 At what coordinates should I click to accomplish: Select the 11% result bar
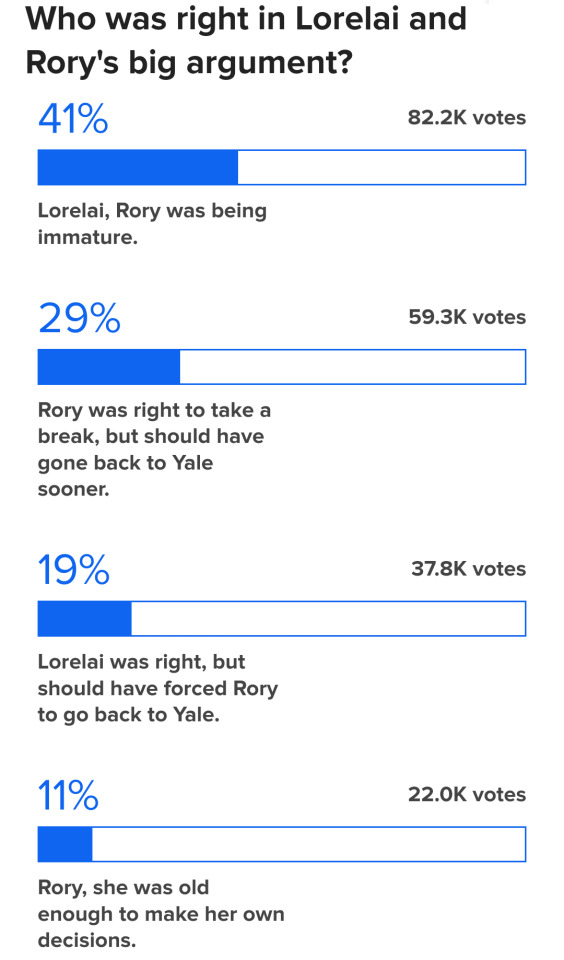282,844
